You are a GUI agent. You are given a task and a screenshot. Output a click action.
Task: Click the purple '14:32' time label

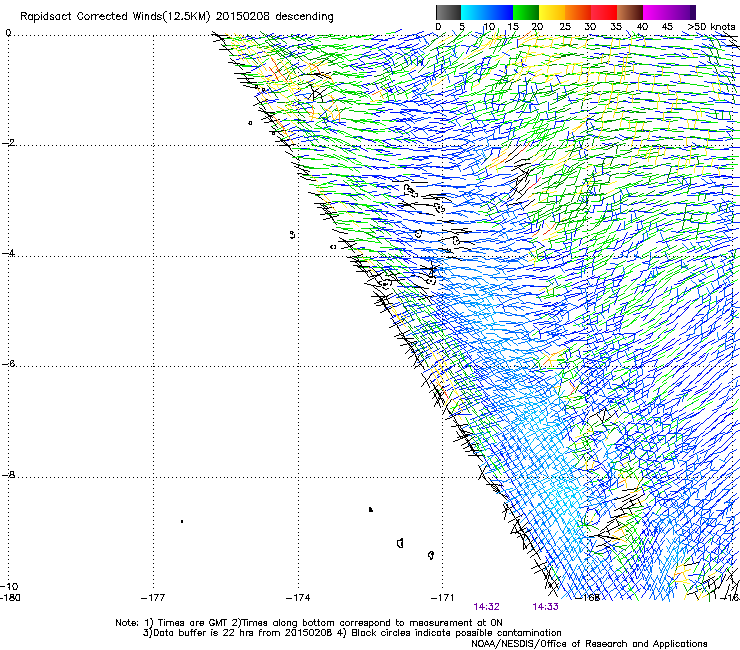(x=487, y=607)
